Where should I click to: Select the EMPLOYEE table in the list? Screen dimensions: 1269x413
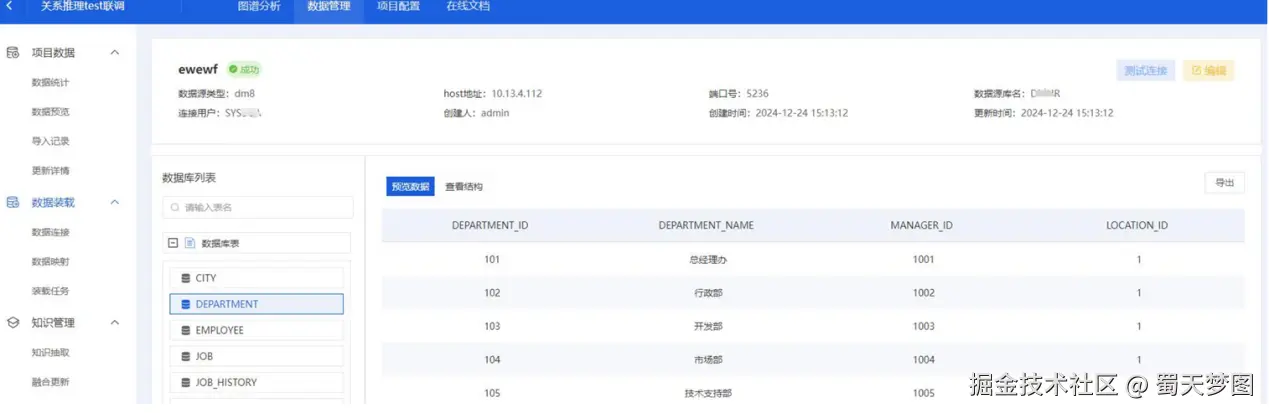(257, 330)
